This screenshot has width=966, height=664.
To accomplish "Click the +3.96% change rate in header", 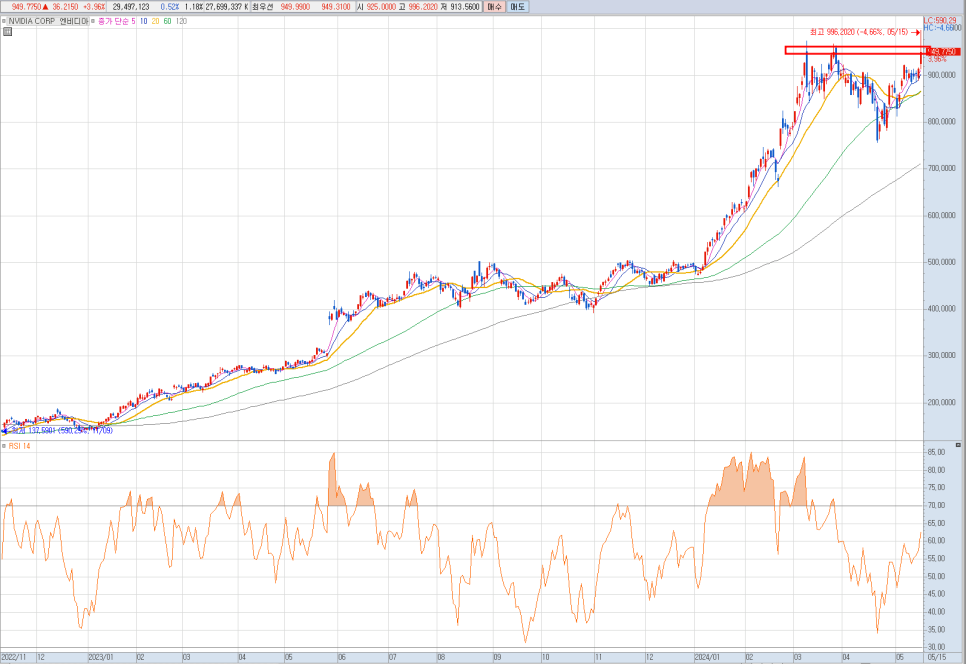I will [x=94, y=7].
